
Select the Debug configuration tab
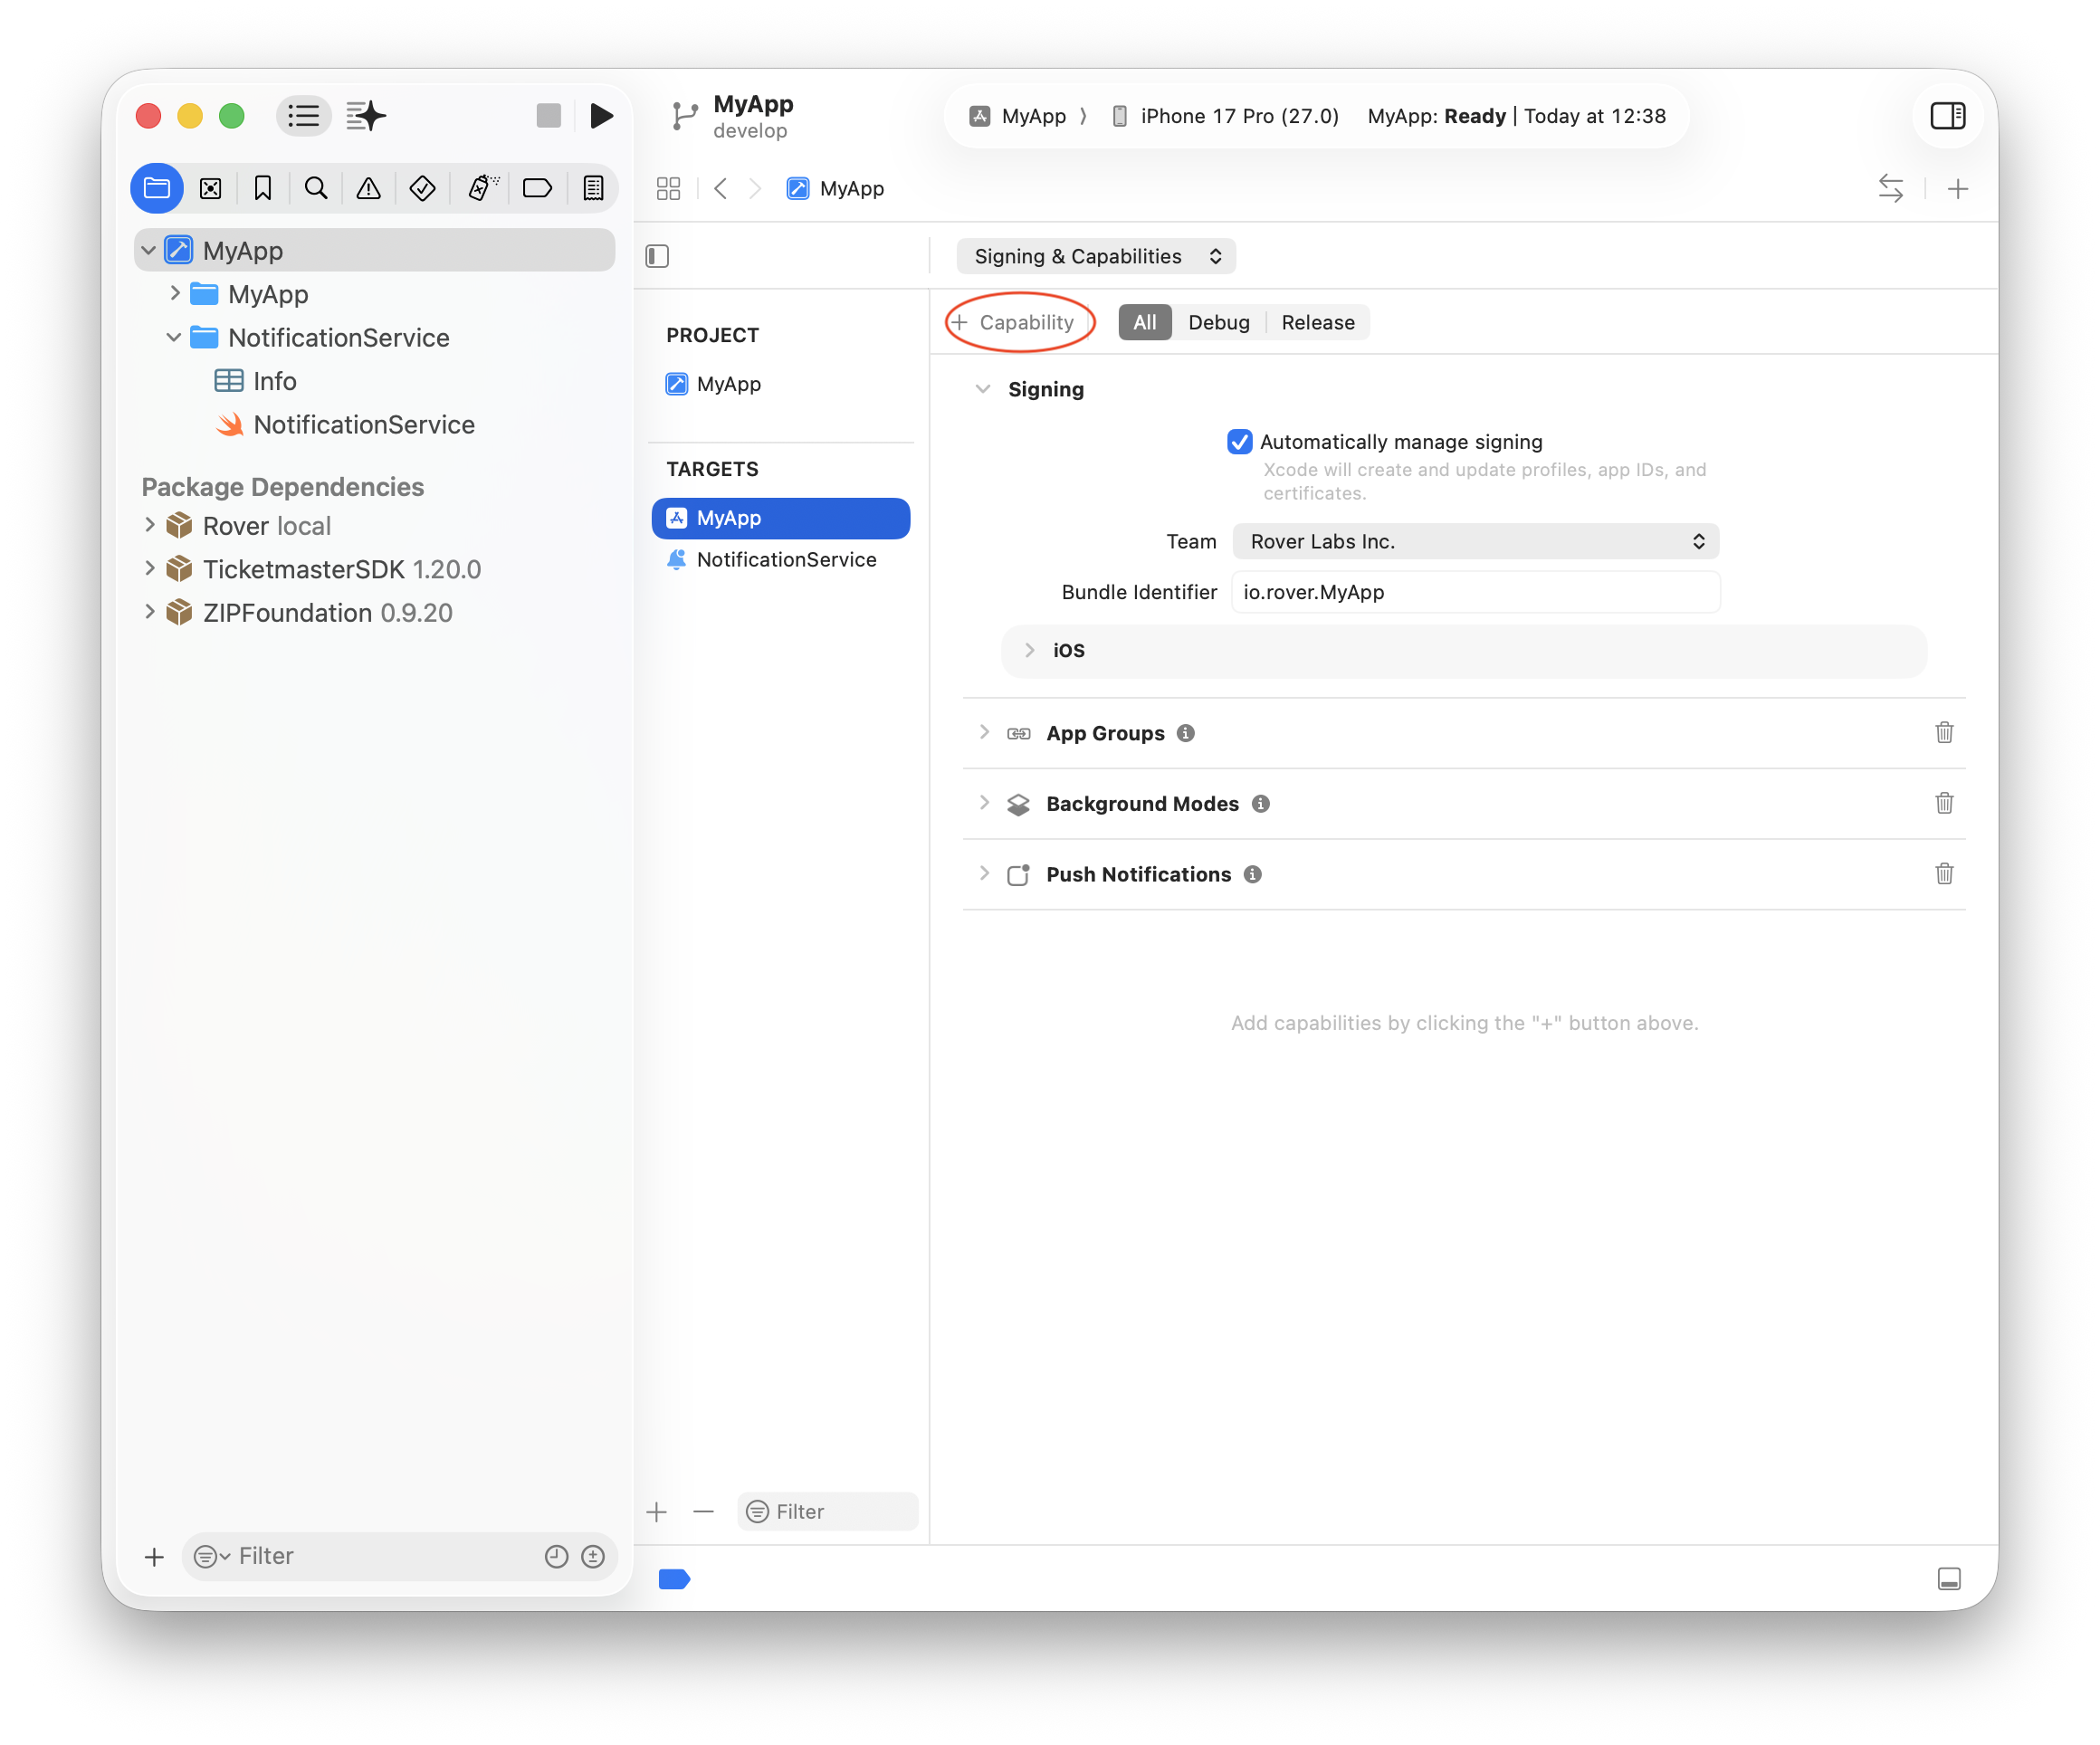click(1218, 322)
